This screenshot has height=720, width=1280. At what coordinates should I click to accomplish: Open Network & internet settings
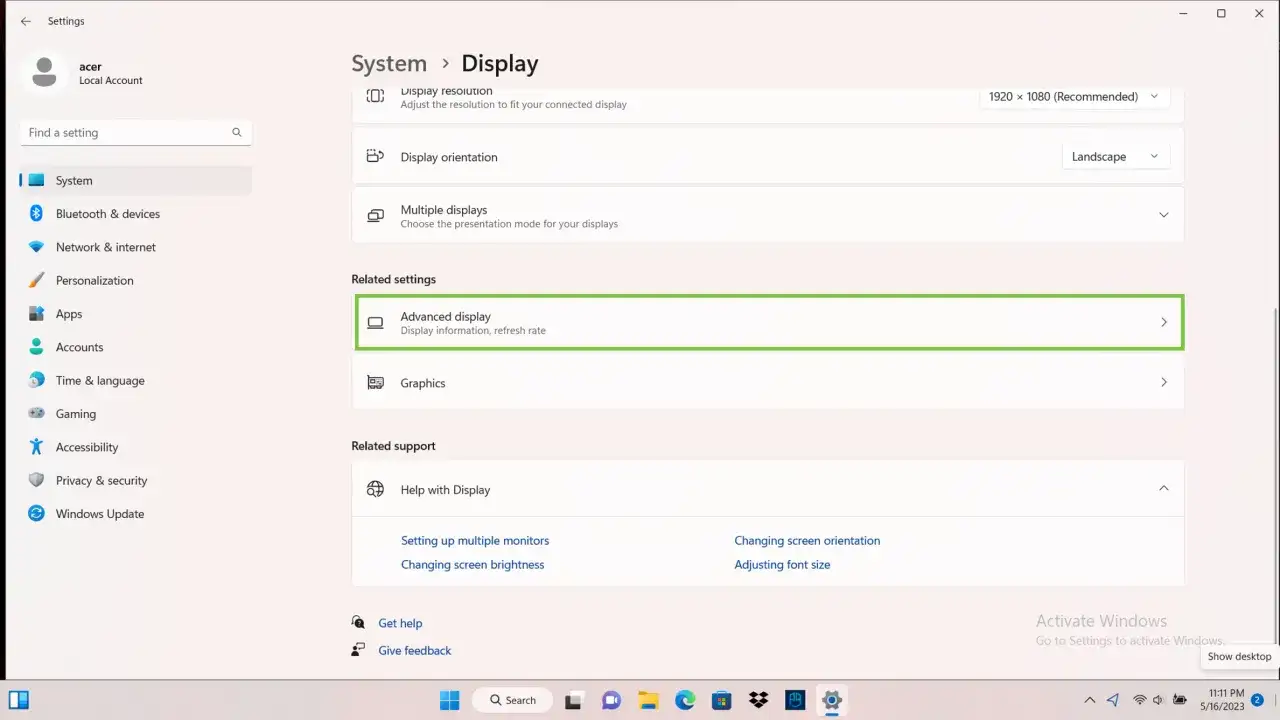click(105, 247)
